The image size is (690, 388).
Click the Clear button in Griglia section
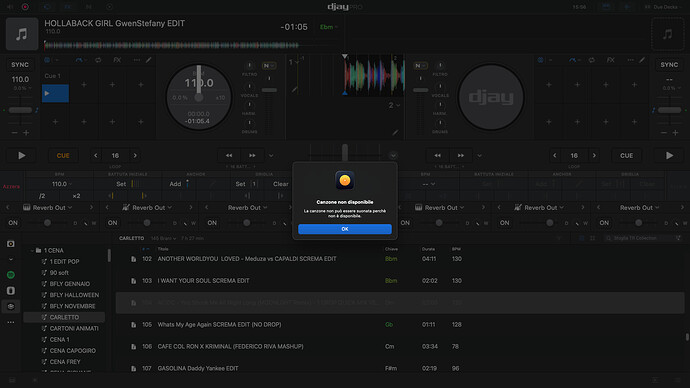[x=280, y=184]
